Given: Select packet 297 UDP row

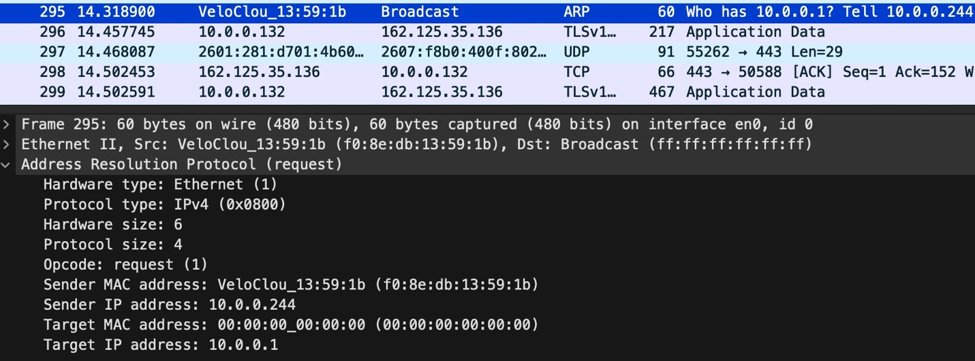Looking at the screenshot, I should [x=488, y=52].
